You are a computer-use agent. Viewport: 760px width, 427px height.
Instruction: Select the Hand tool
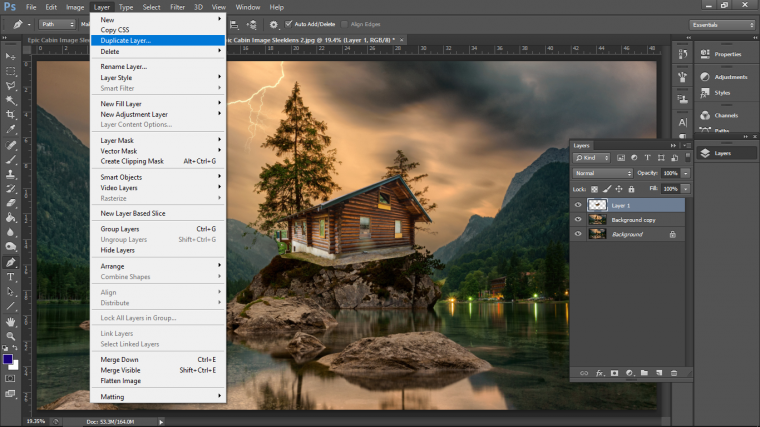click(x=10, y=322)
